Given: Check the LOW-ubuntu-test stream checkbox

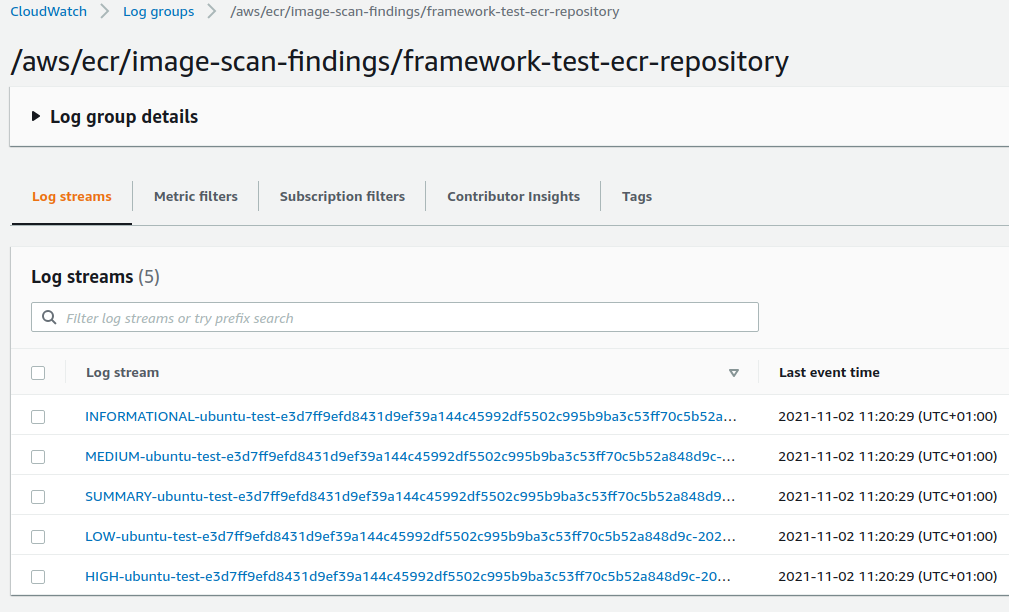Looking at the screenshot, I should (38, 536).
